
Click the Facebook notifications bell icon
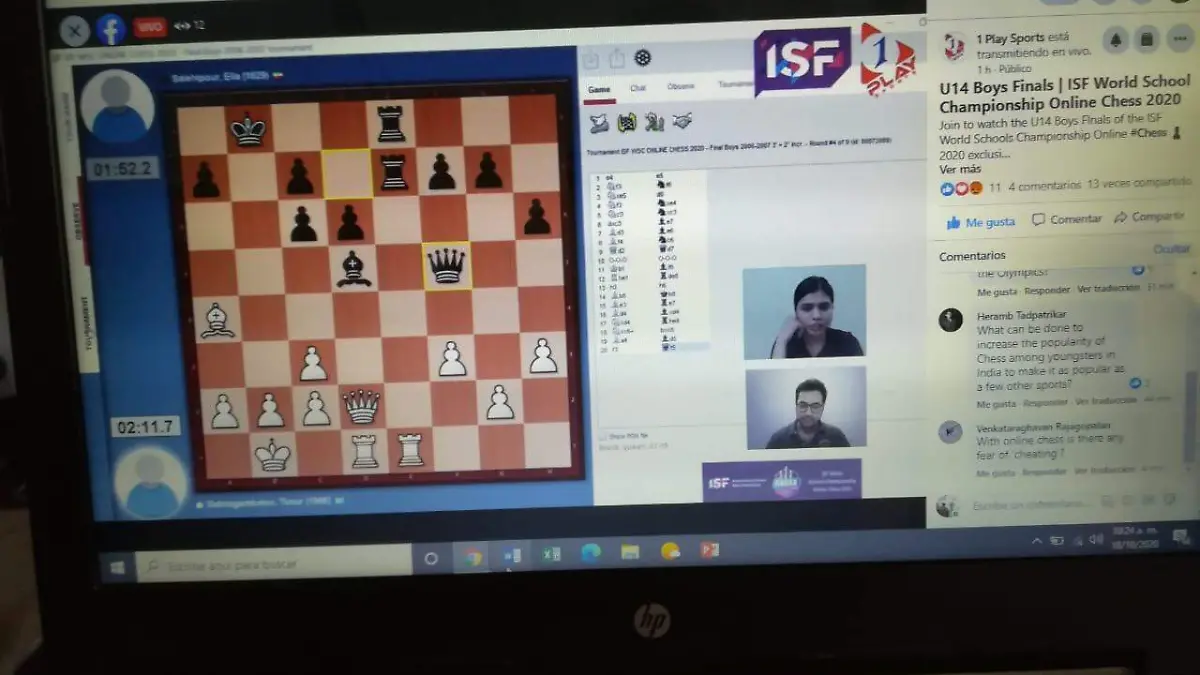1114,39
